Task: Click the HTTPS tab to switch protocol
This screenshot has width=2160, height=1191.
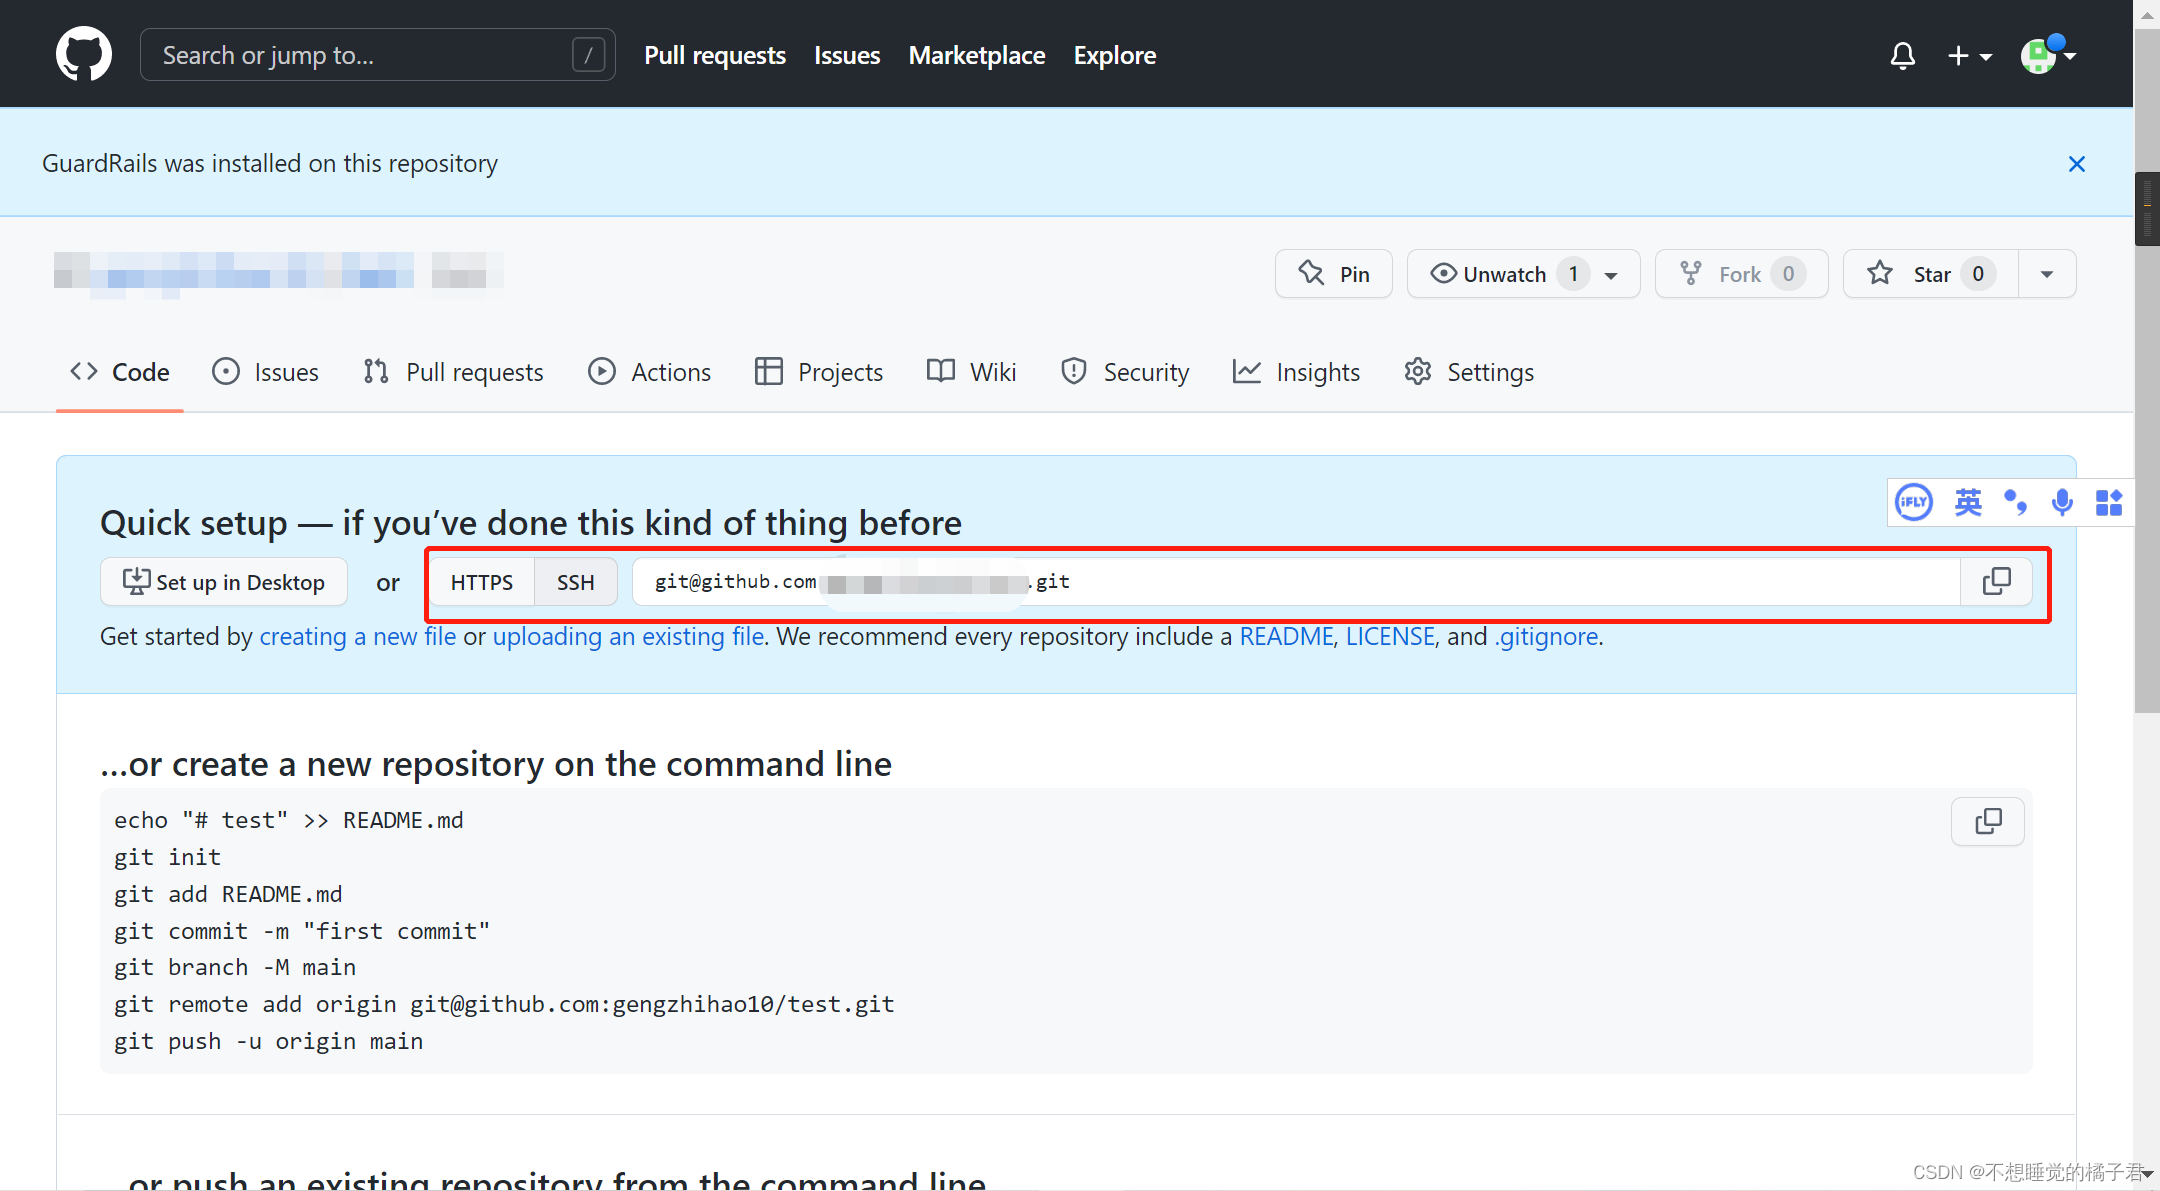Action: 482,581
